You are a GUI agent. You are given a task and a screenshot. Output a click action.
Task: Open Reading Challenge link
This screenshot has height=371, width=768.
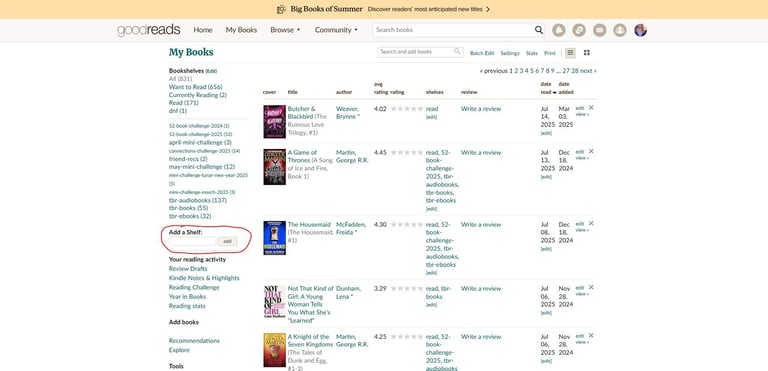pos(194,287)
